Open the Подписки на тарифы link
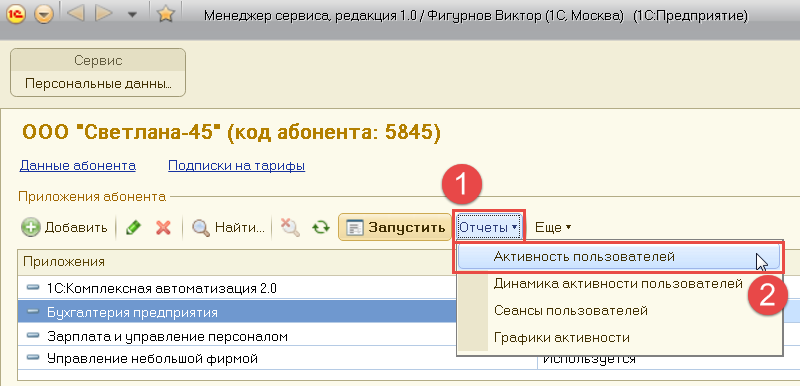 pos(237,166)
